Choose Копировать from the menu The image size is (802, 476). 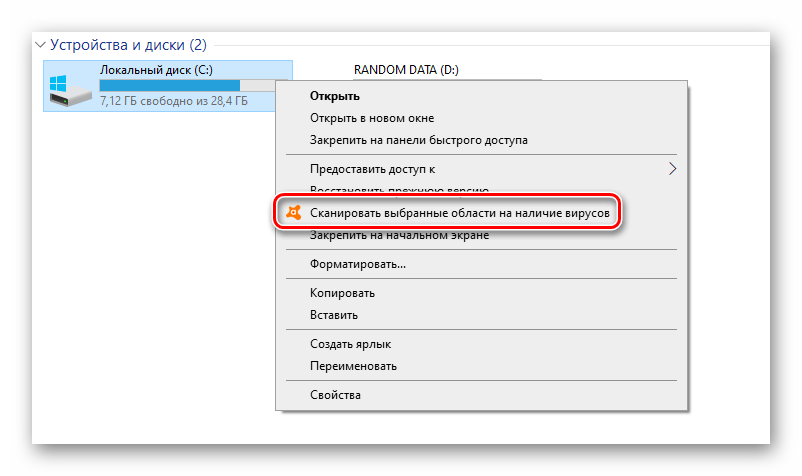click(342, 293)
